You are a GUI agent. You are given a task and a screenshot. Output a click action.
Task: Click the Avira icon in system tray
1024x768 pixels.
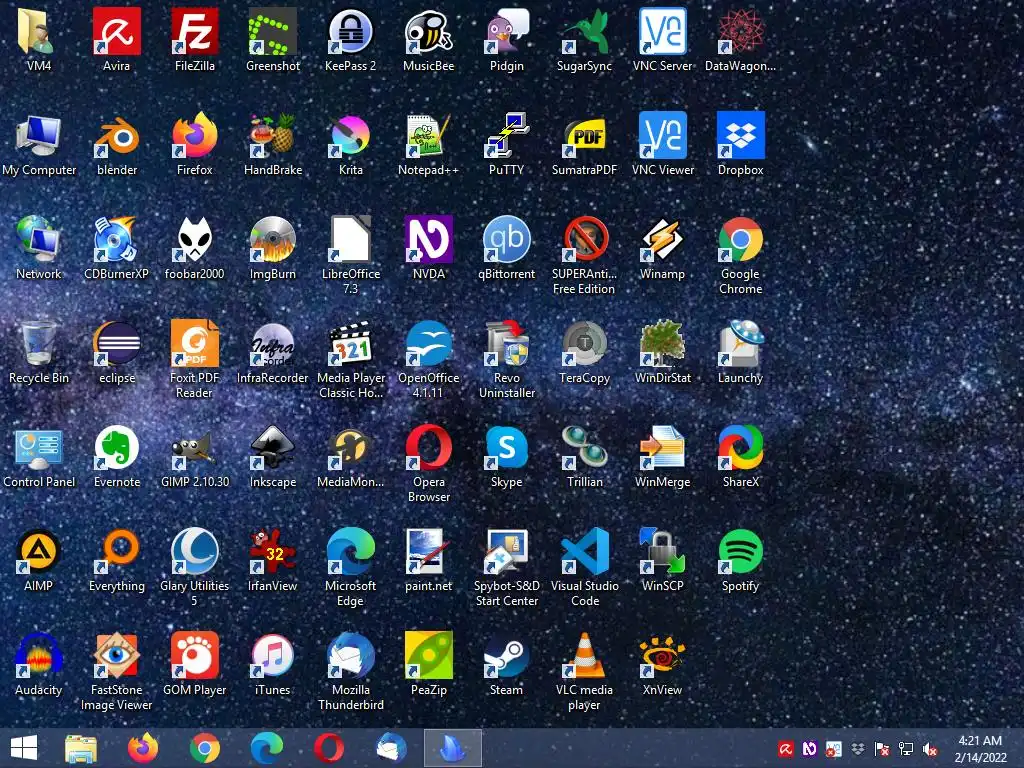(x=786, y=749)
